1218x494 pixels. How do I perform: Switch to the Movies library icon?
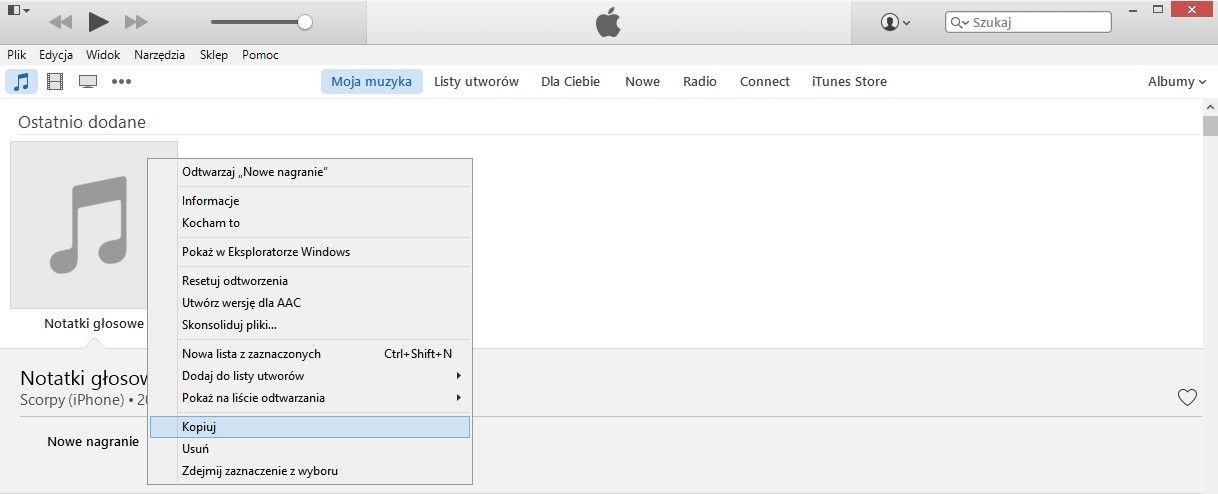coord(55,82)
